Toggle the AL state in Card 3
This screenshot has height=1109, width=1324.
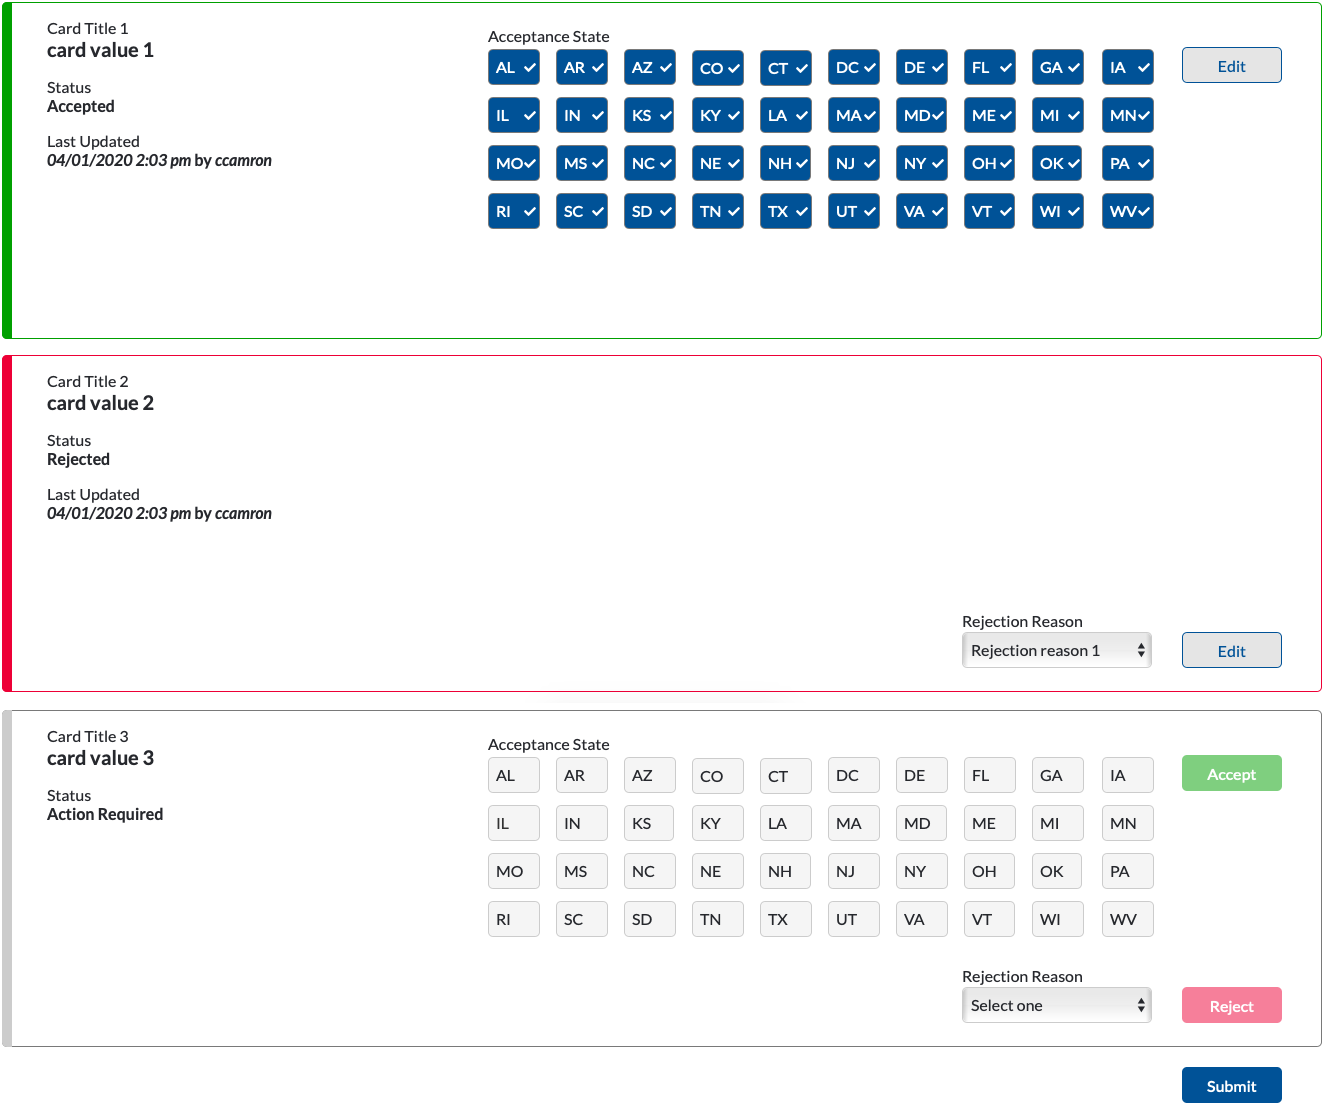point(513,775)
